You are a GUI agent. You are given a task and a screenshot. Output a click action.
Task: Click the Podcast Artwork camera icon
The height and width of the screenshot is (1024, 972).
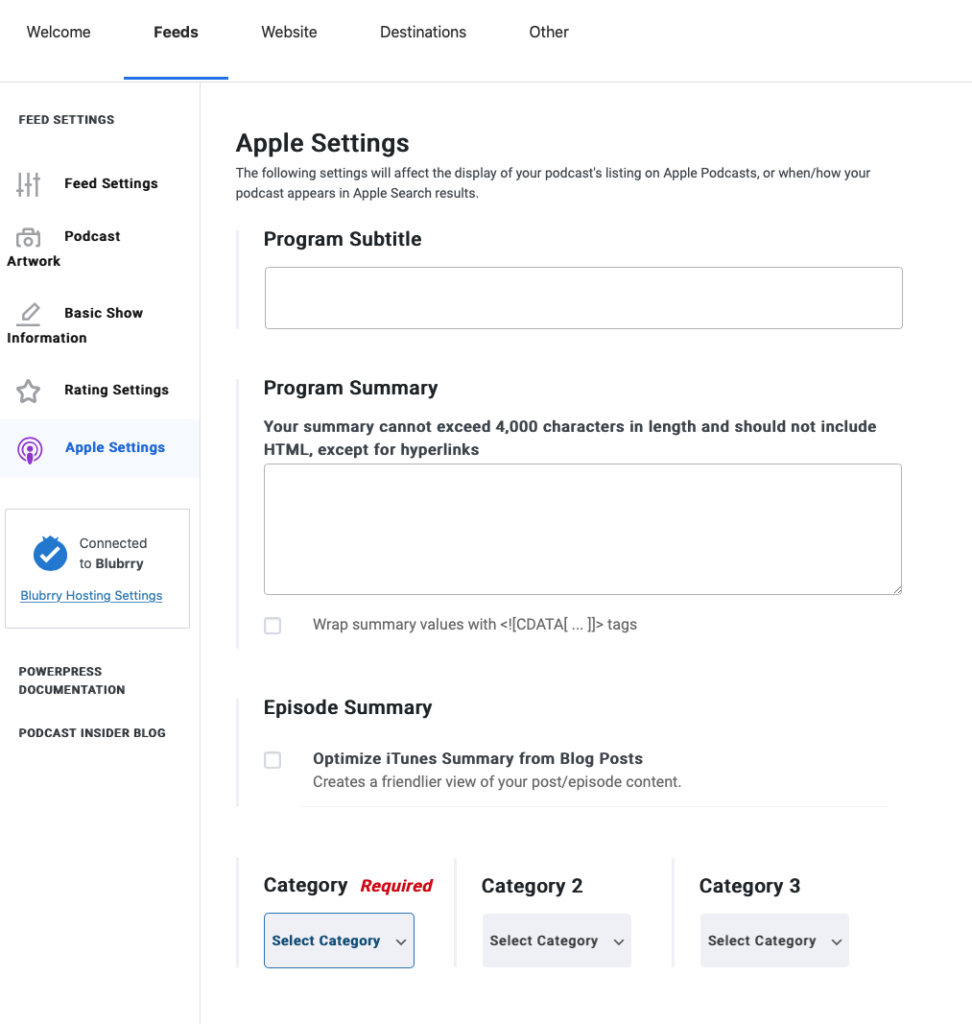pyautogui.click(x=28, y=238)
